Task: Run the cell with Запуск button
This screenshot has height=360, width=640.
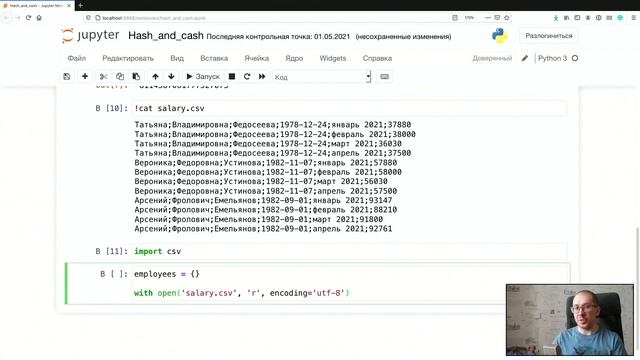Action: coord(203,76)
